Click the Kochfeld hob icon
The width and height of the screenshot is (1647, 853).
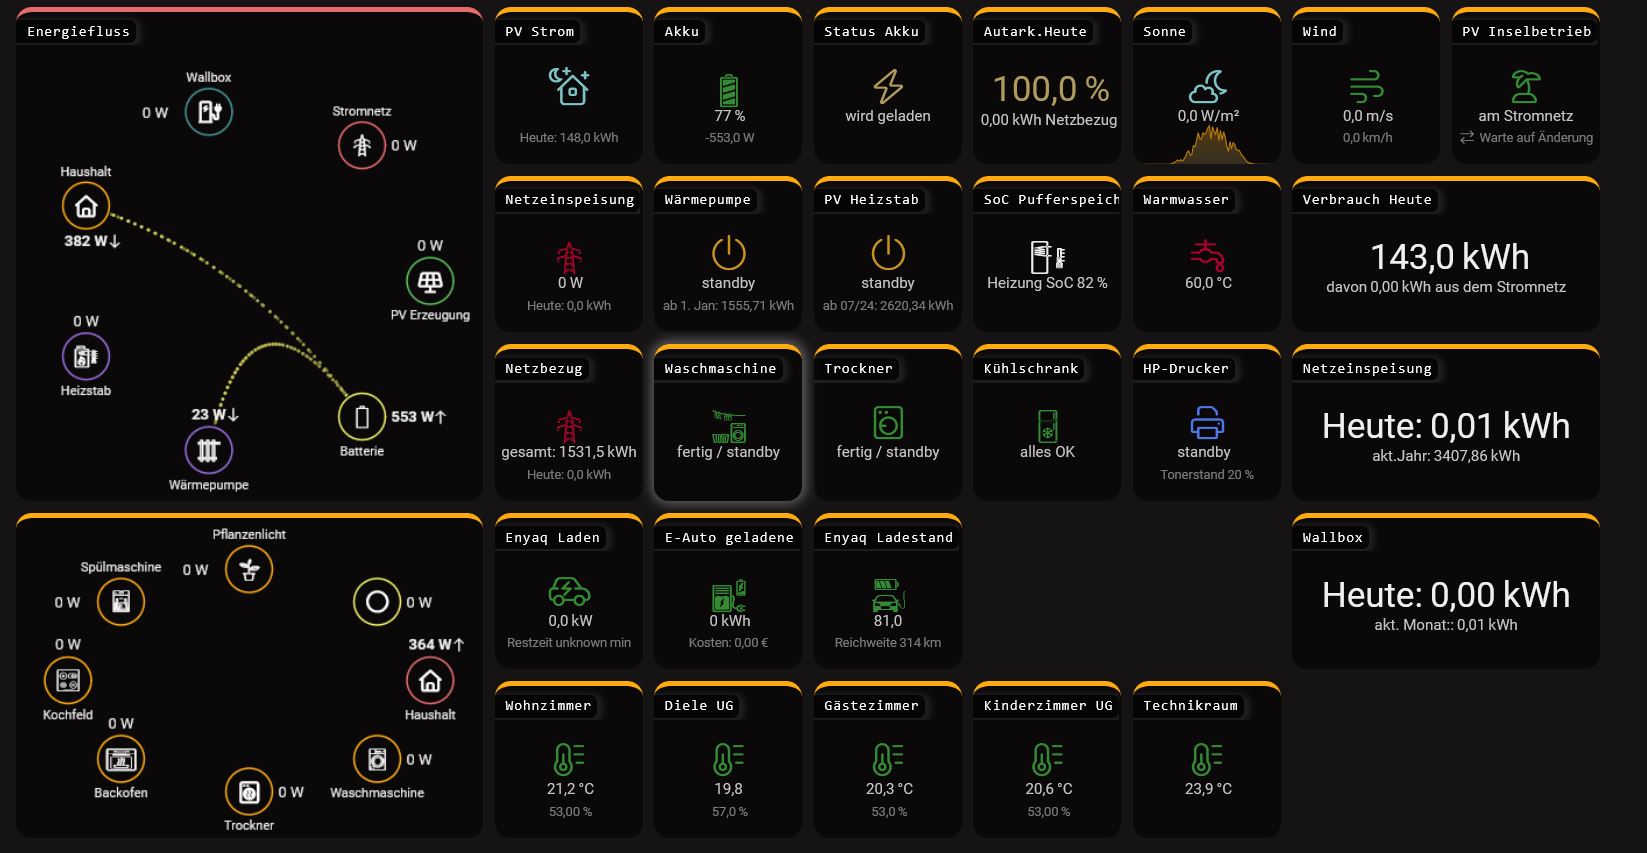pyautogui.click(x=68, y=681)
